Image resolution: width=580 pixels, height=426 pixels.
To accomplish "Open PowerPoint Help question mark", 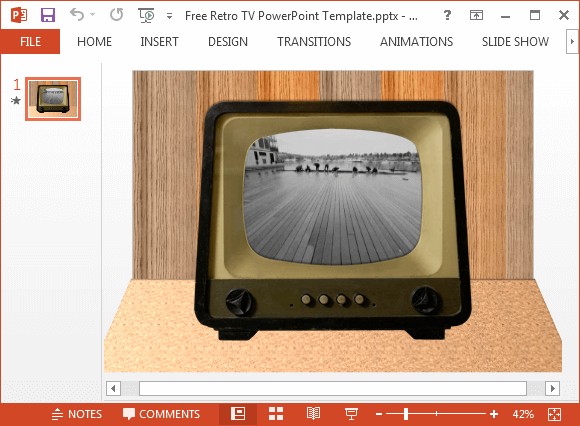I will [447, 15].
